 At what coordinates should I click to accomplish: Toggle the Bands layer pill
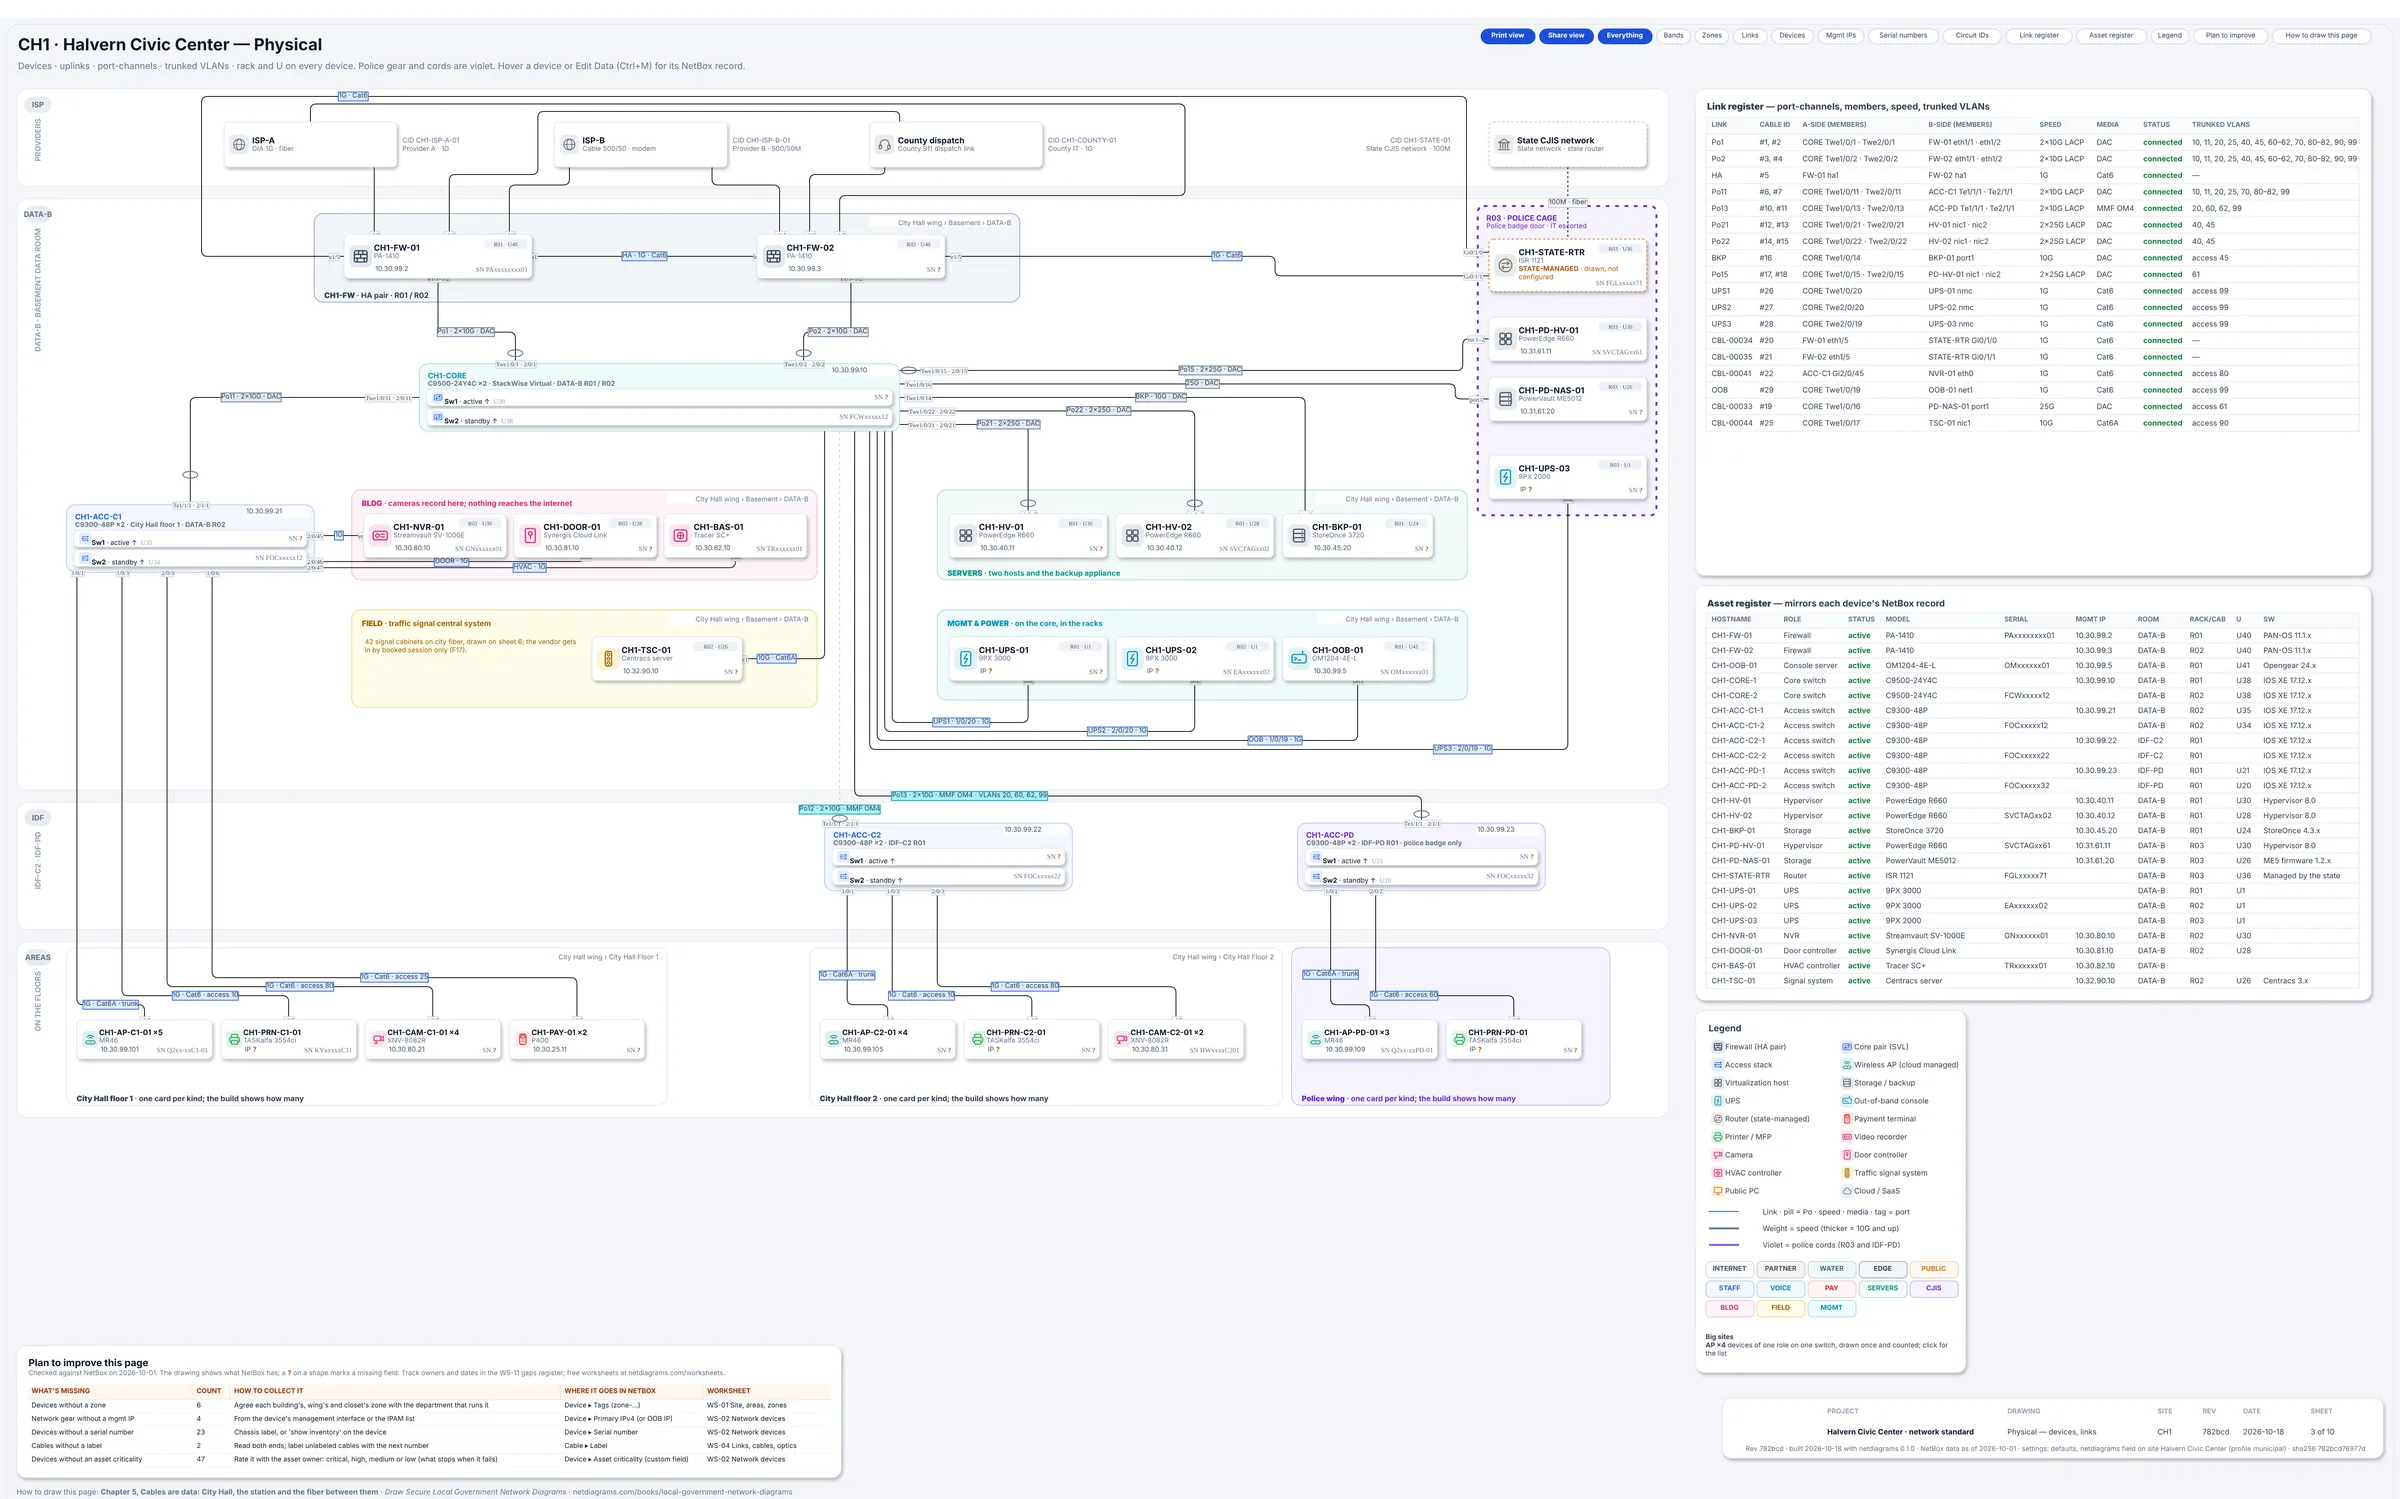pyautogui.click(x=1673, y=36)
